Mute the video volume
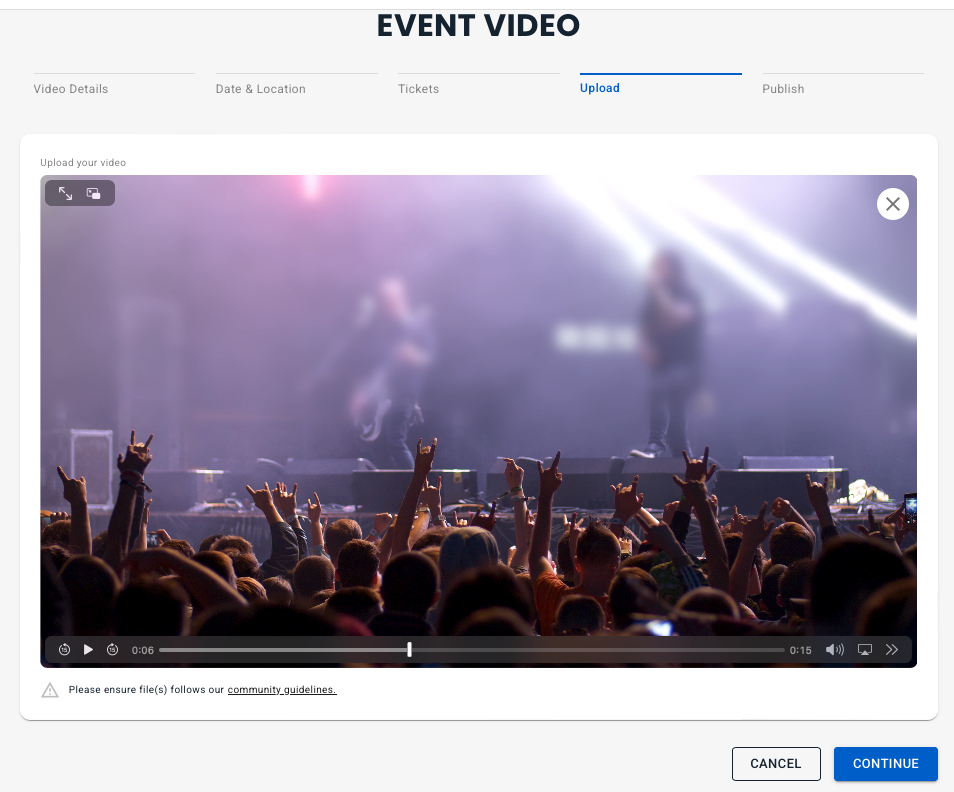This screenshot has width=954, height=792. coord(835,650)
